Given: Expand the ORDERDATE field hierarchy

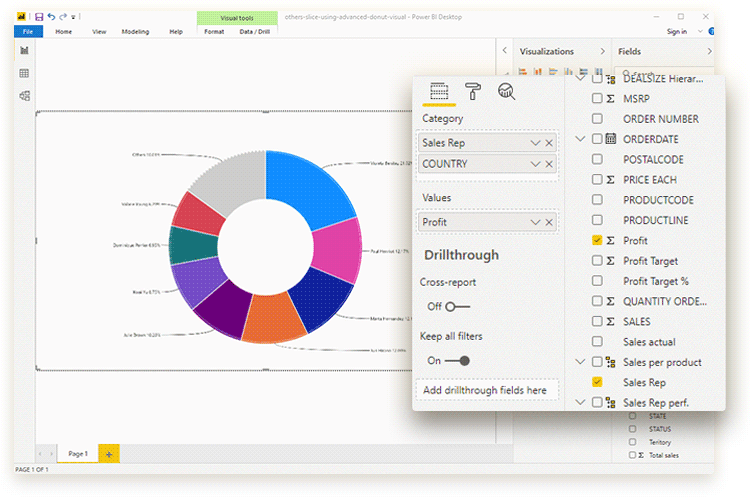Looking at the screenshot, I should (x=580, y=139).
